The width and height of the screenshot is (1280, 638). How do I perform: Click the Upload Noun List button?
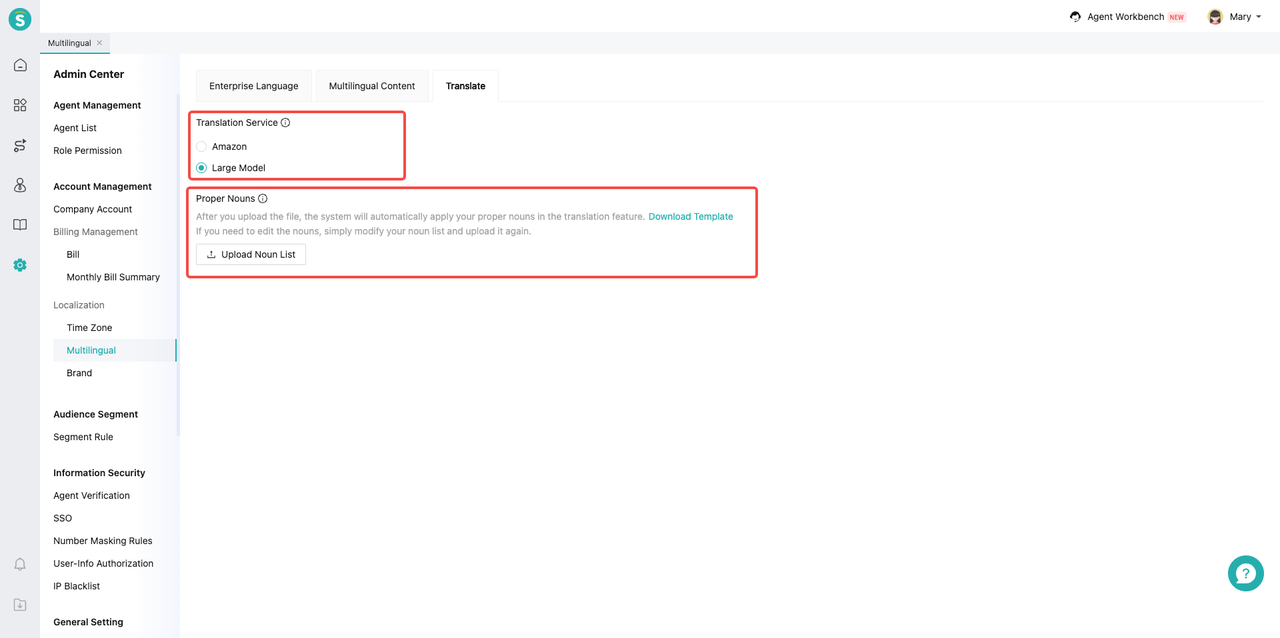[251, 254]
